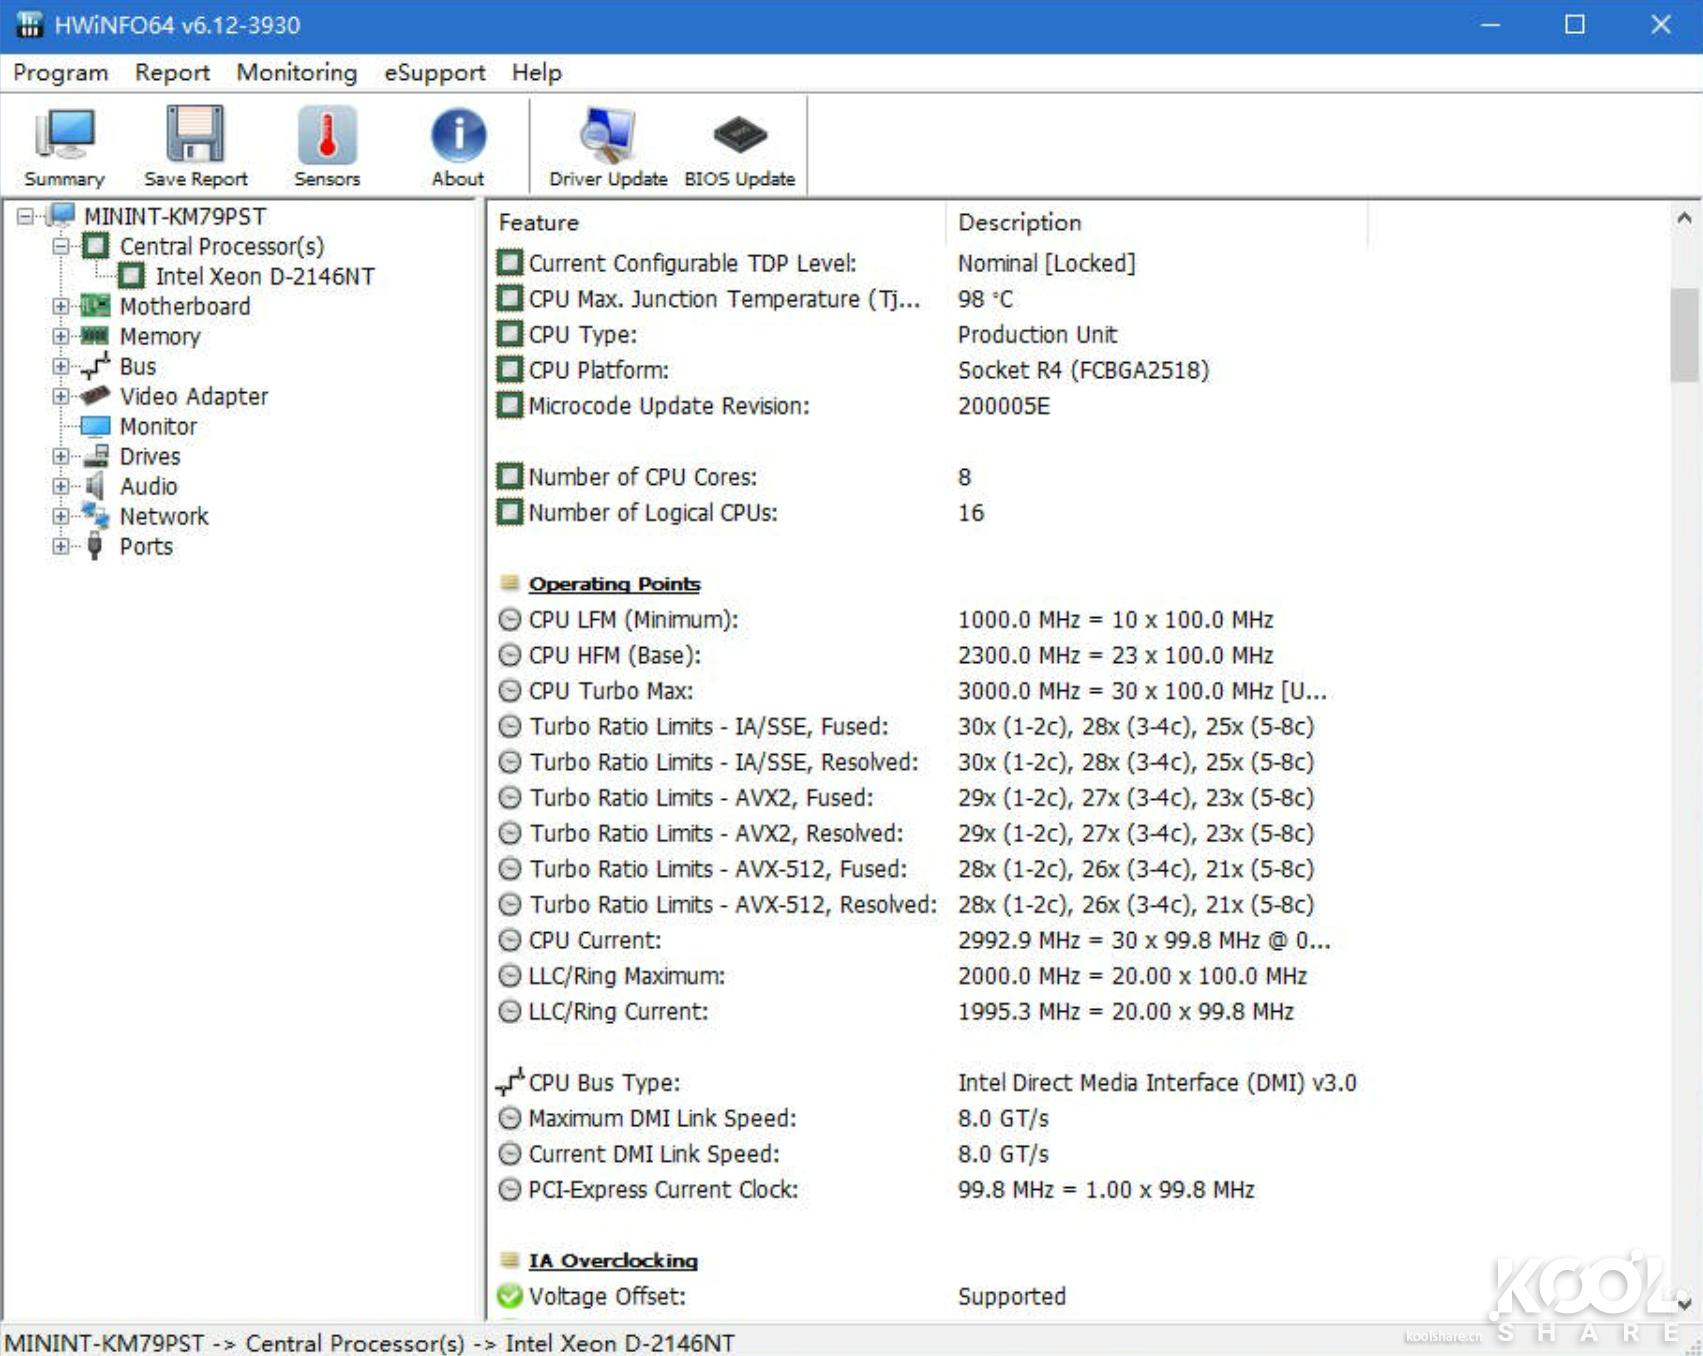Click the Audio speaker tree icon

(95, 486)
